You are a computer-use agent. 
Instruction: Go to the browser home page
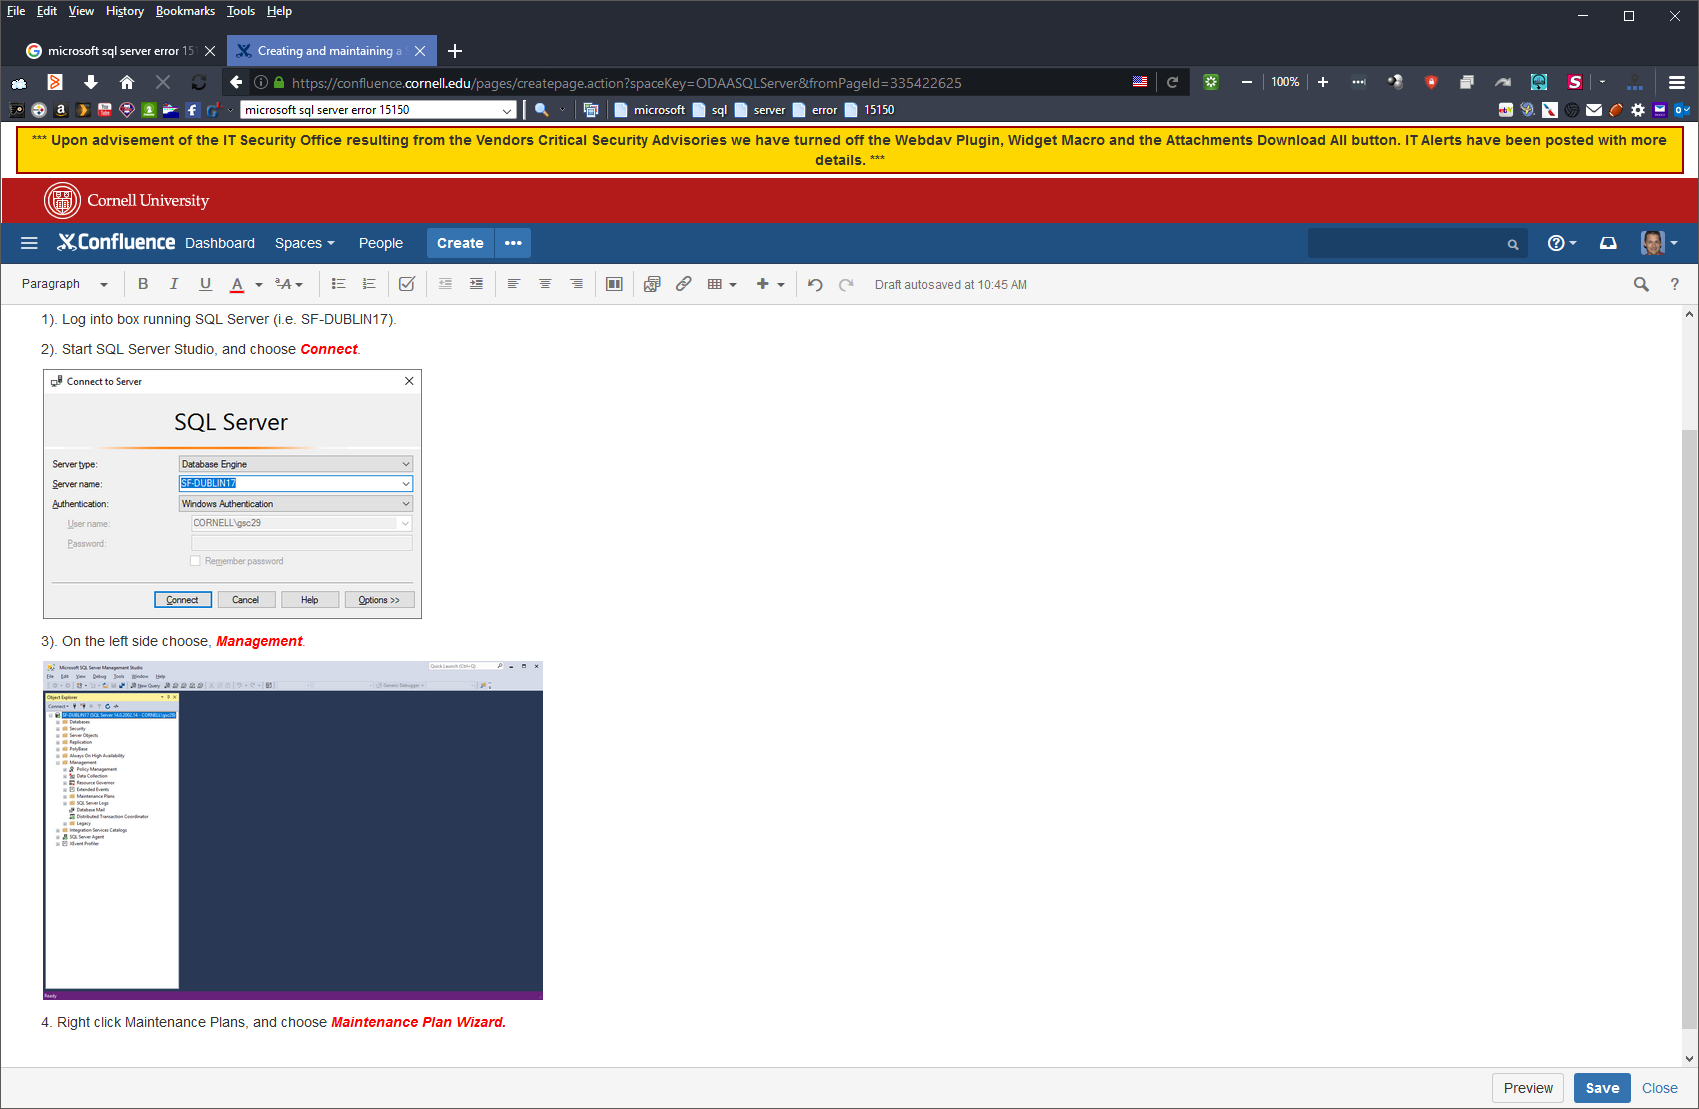pyautogui.click(x=127, y=82)
